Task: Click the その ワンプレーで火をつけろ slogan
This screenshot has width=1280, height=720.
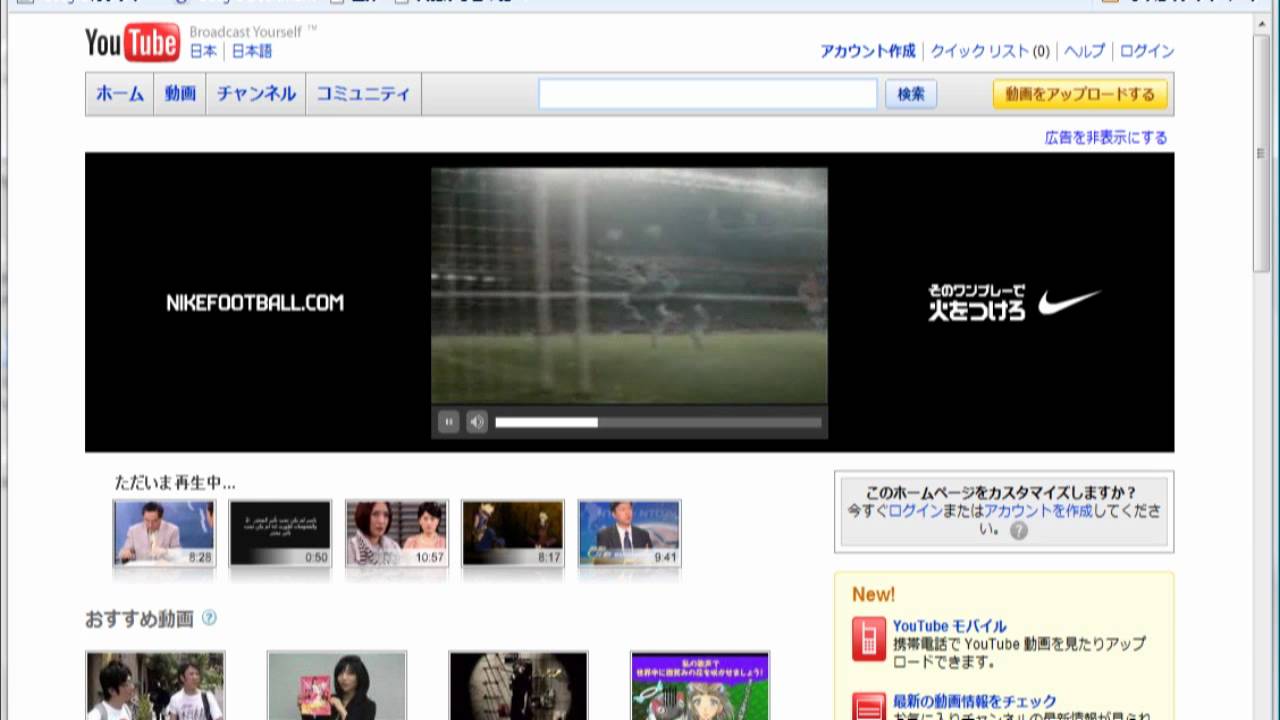Action: 976,302
